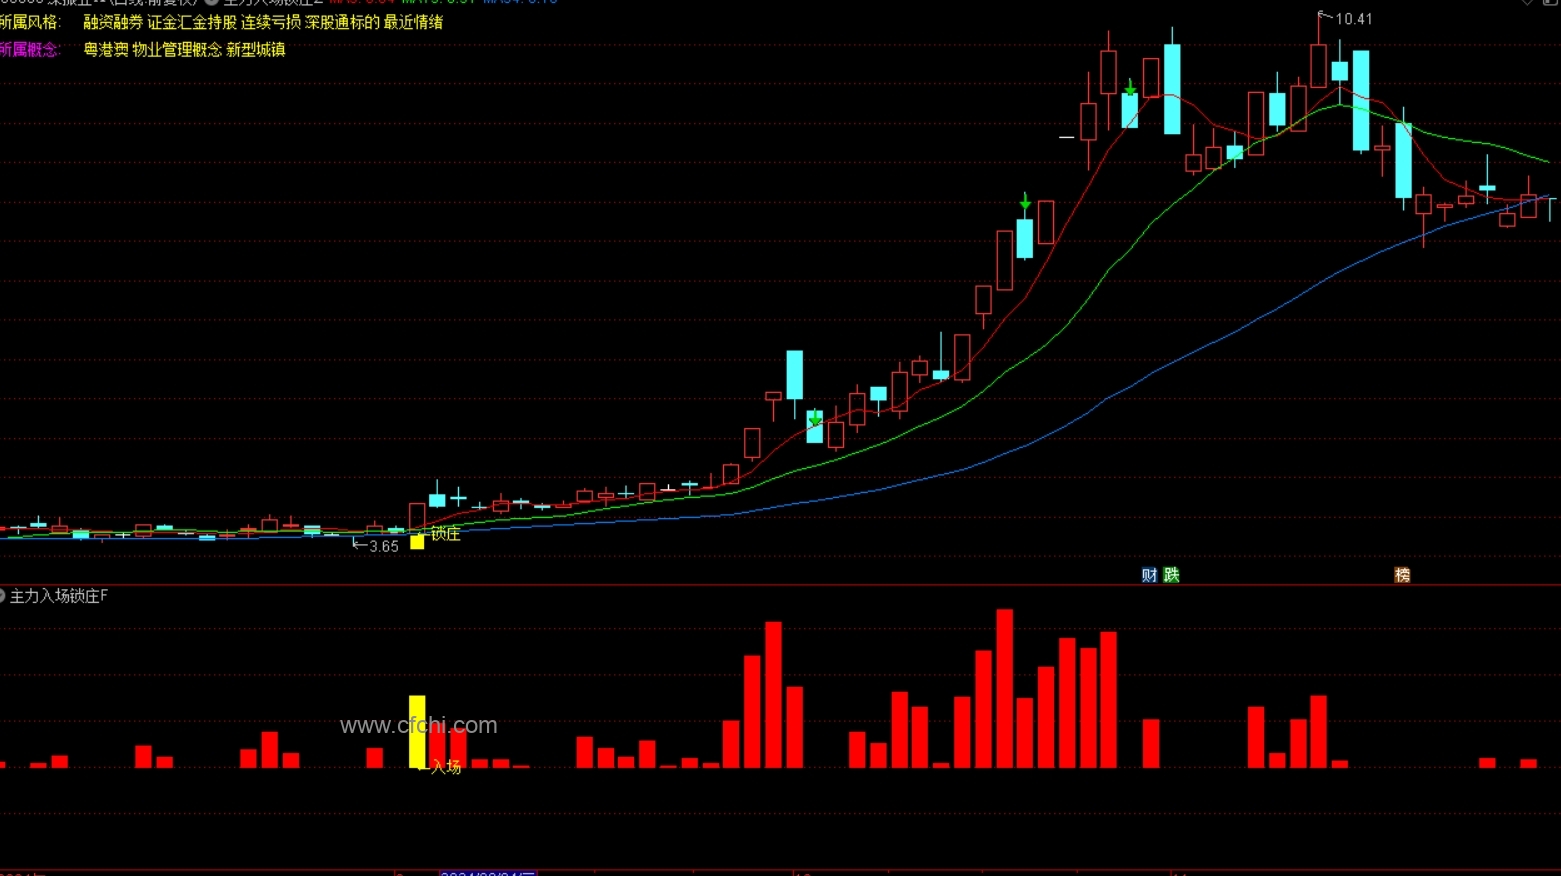This screenshot has height=876, width=1561.
Task: Click the 深股通标的 style tag
Action: click(342, 22)
